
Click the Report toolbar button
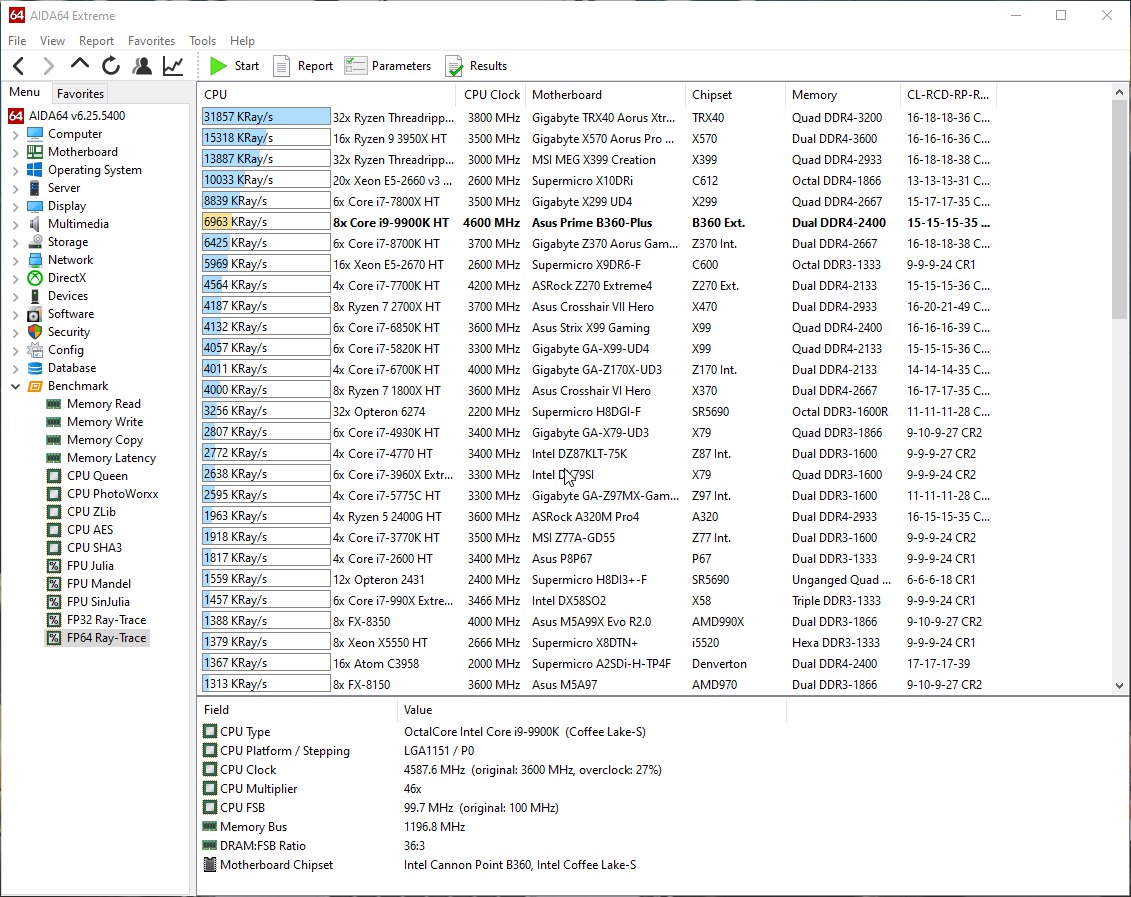303,66
